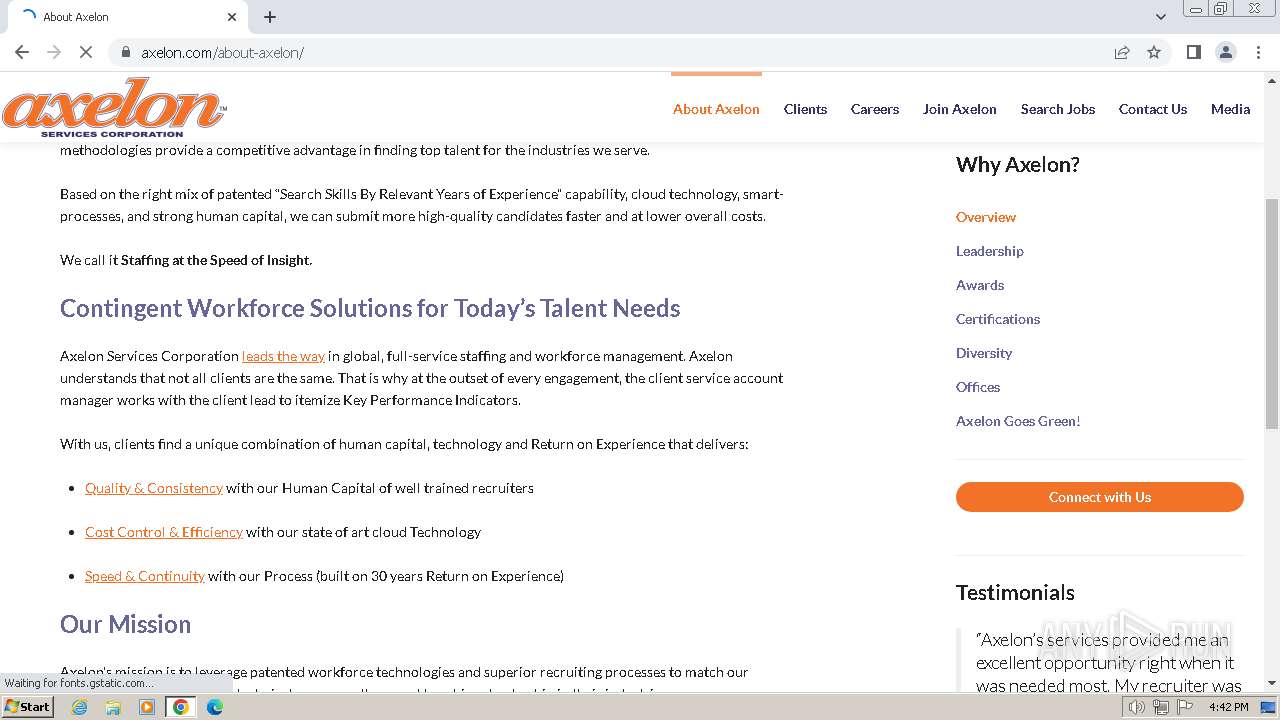
Task: Click the padlock site info icon
Action: (125, 52)
